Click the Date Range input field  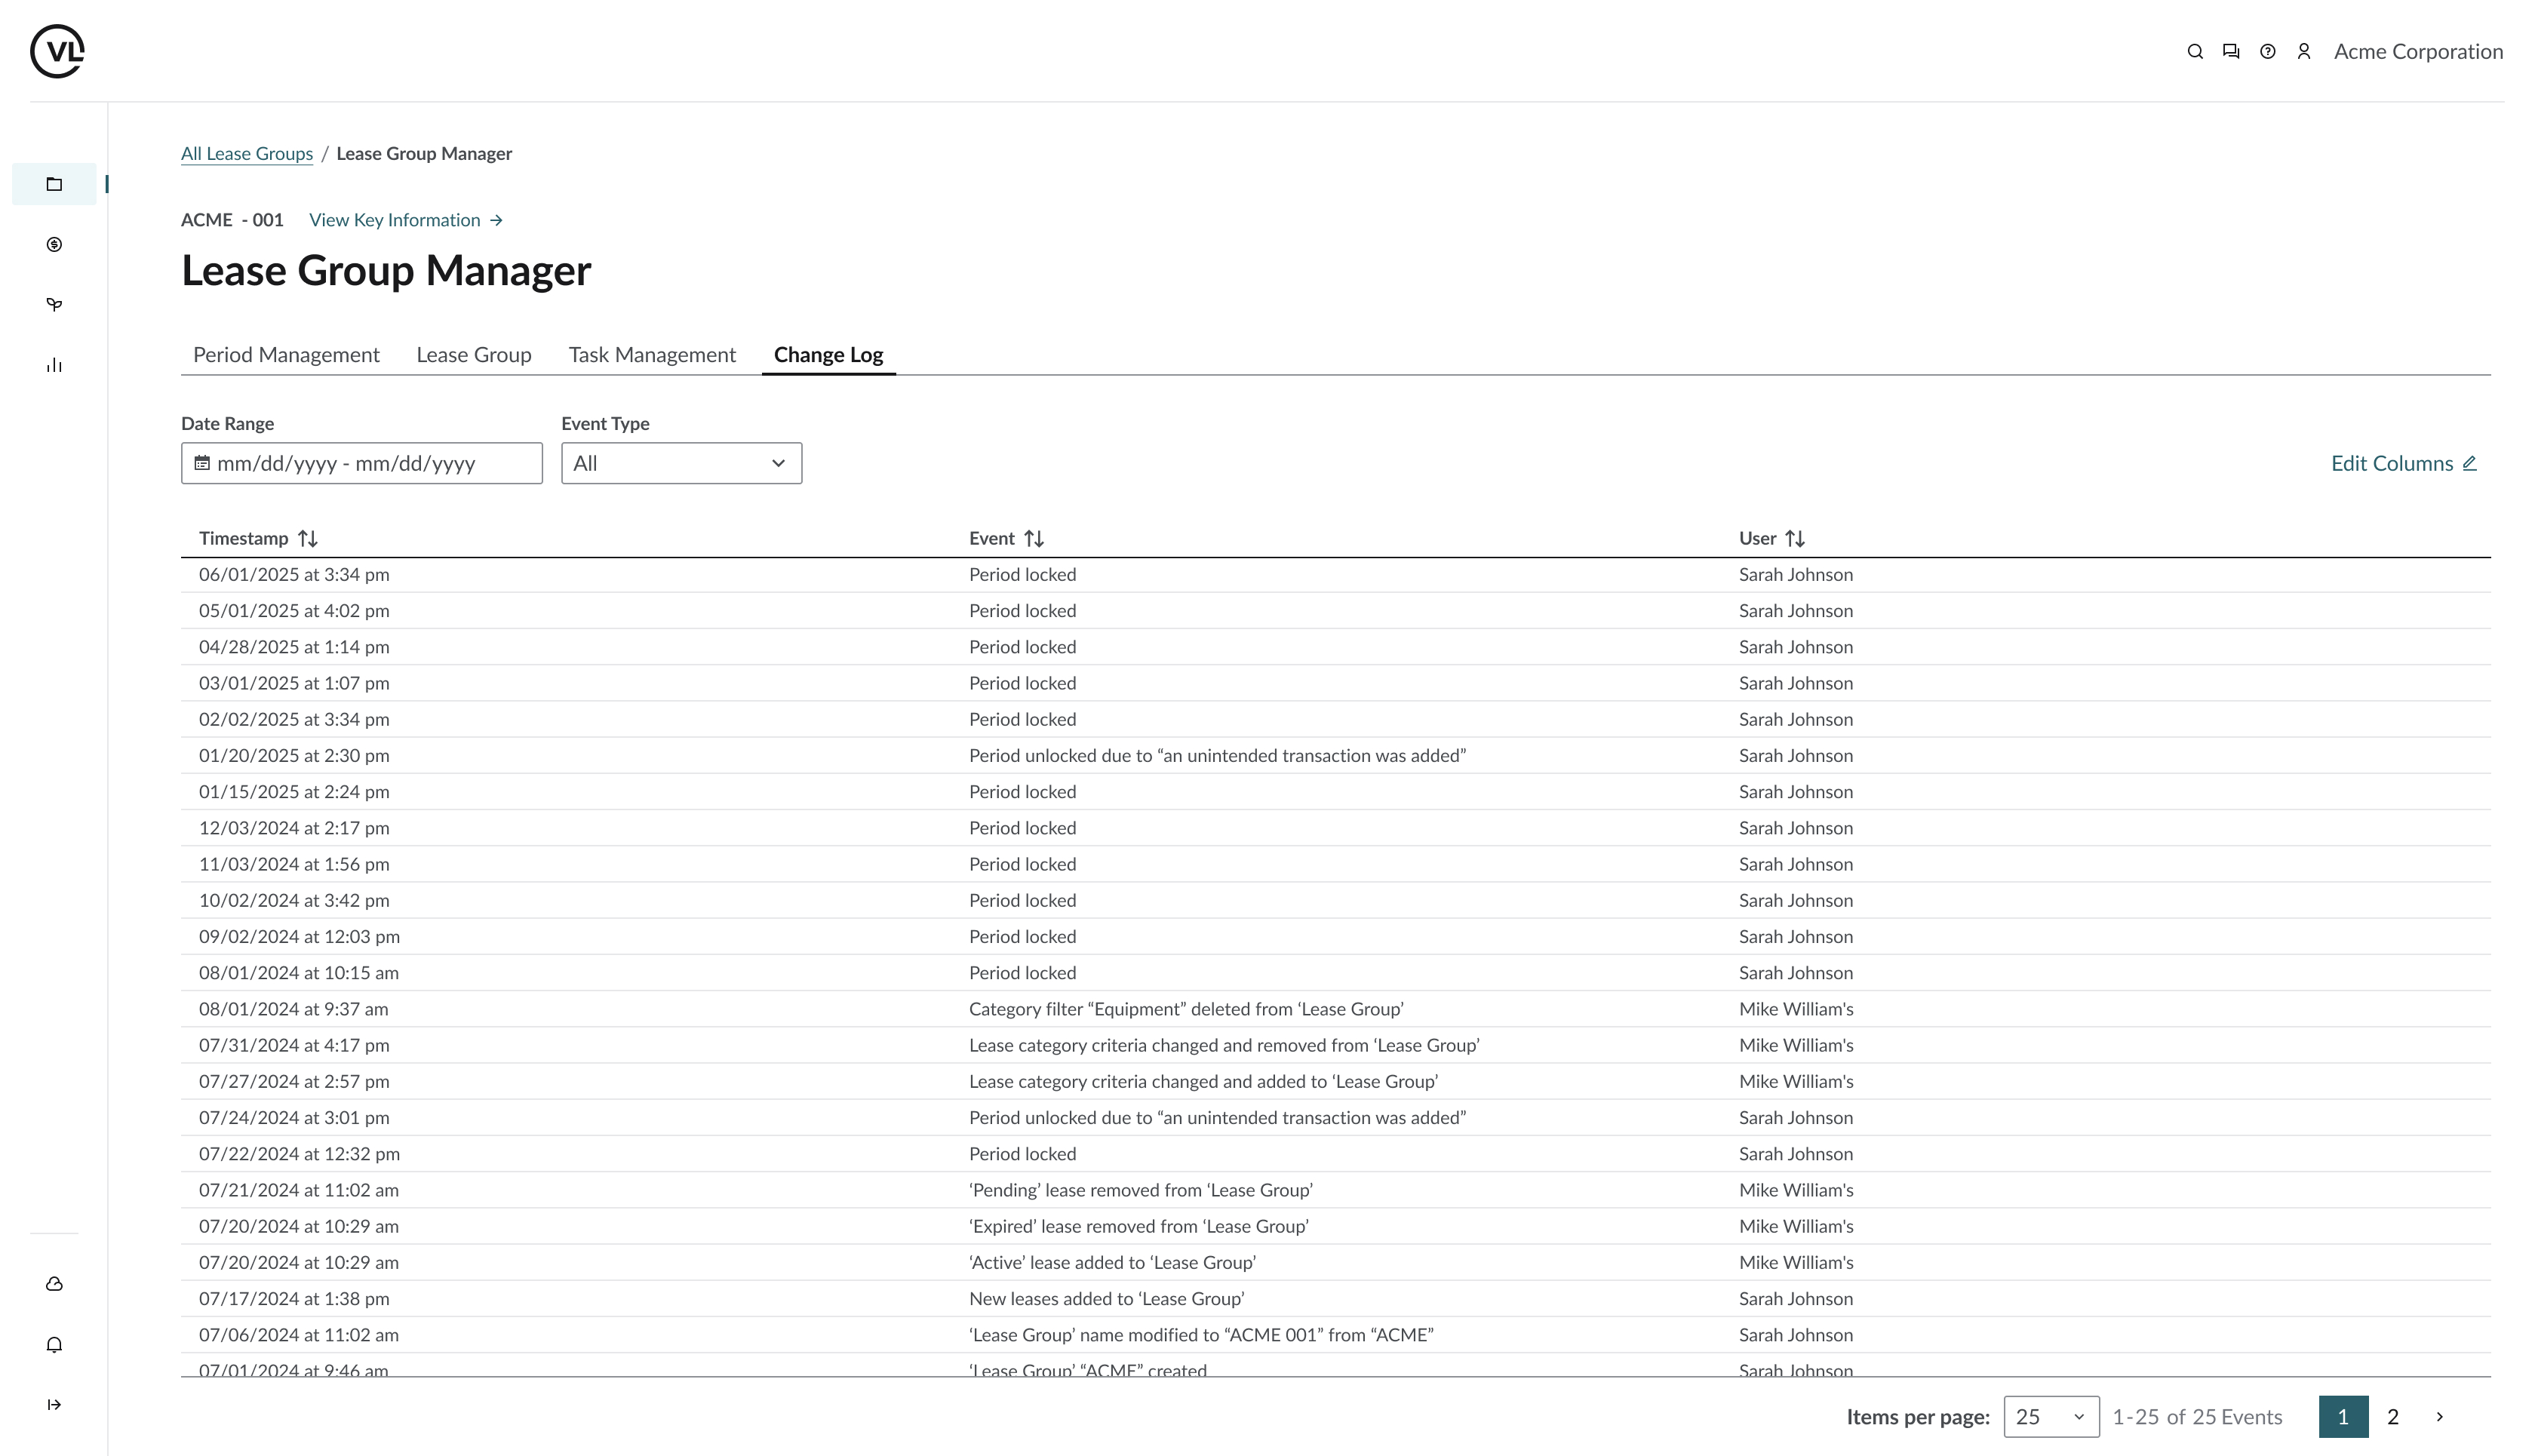362,463
